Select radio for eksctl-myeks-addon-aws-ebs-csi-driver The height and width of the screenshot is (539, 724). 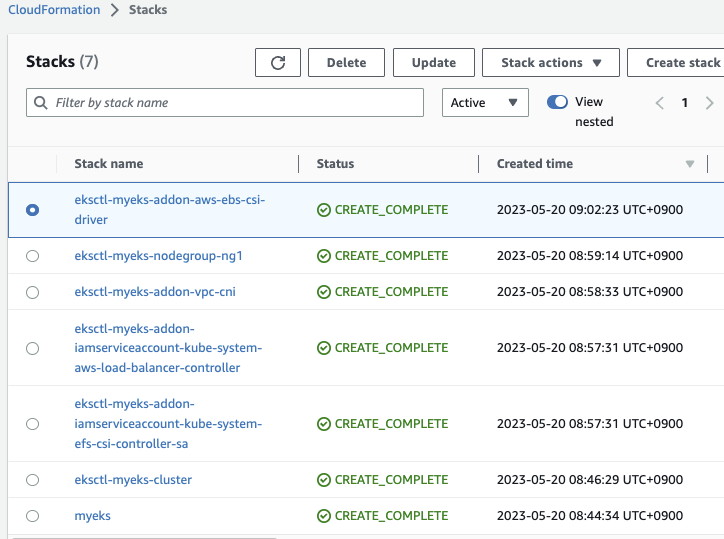(32, 210)
